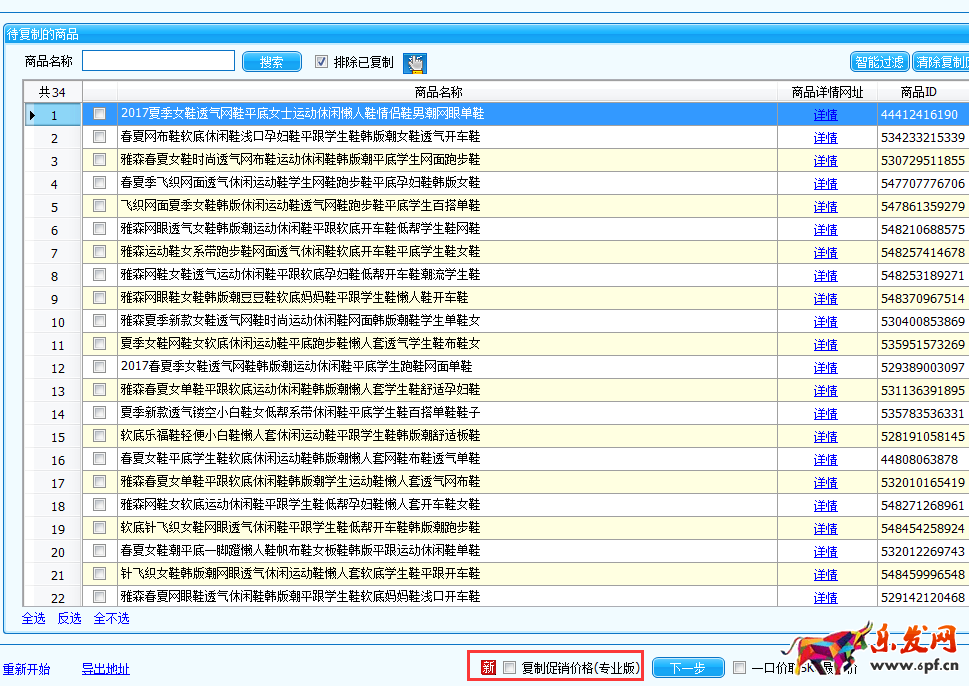Click the 重新开始 link
Viewport: 969px width, 686px height.
click(26, 669)
